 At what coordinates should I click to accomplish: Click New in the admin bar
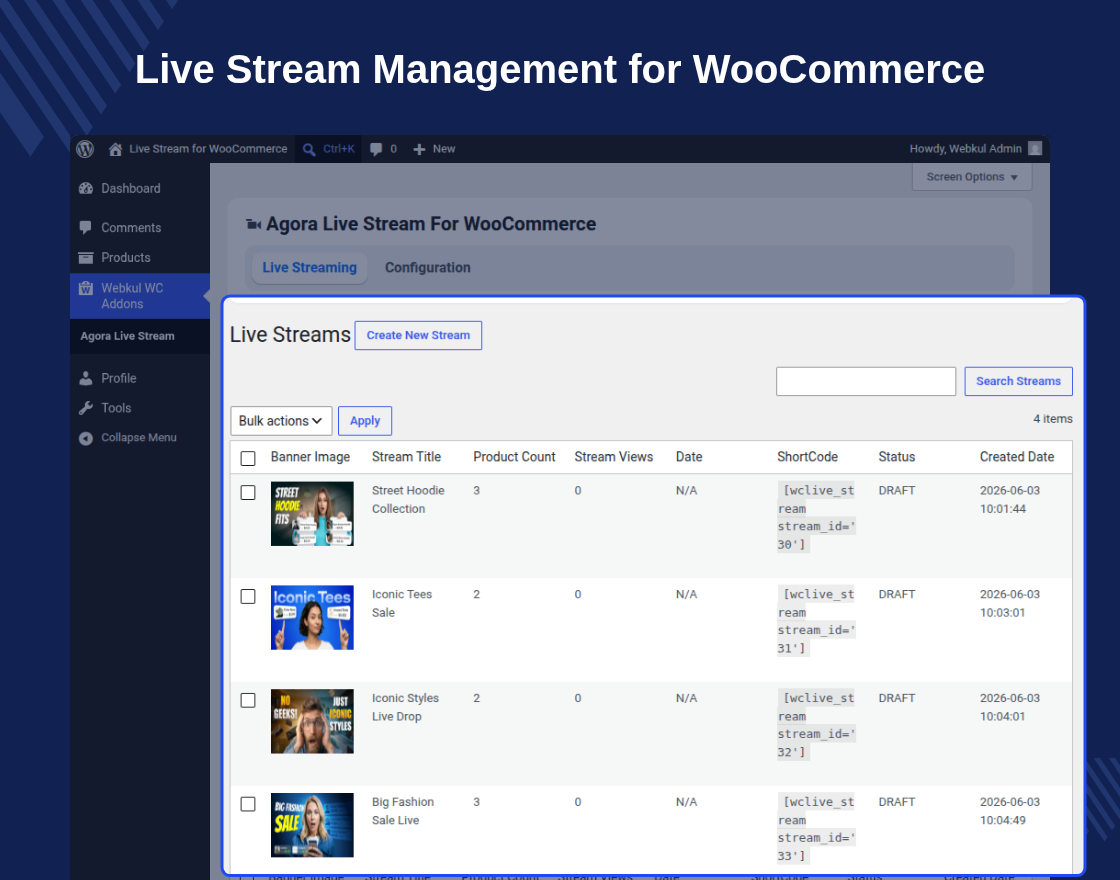(444, 149)
